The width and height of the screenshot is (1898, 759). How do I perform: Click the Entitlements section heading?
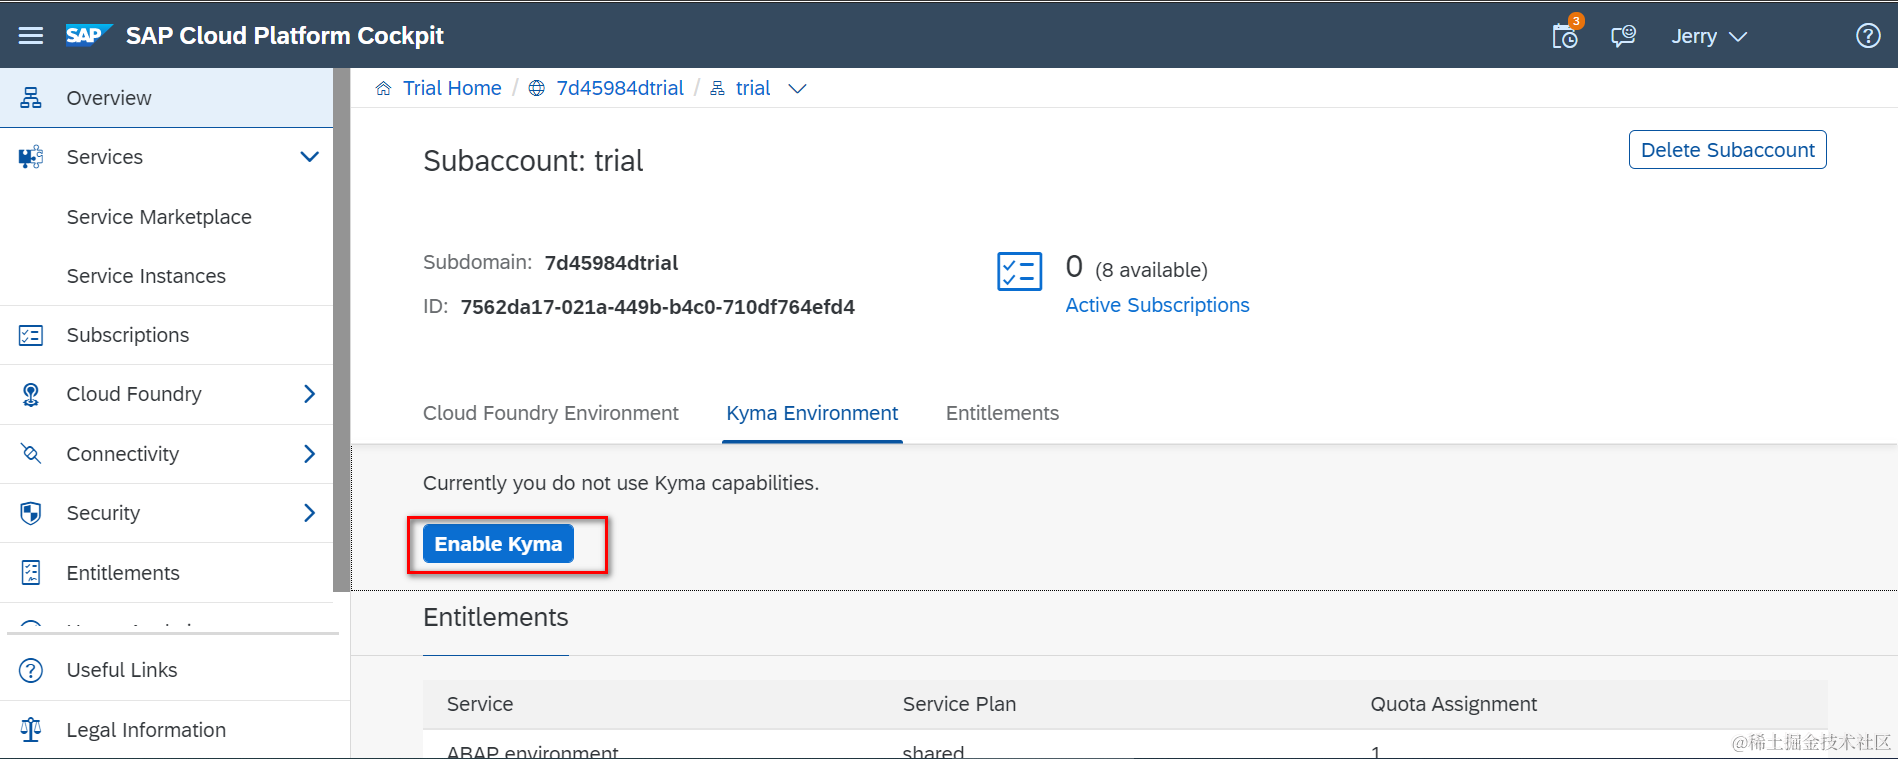[495, 617]
